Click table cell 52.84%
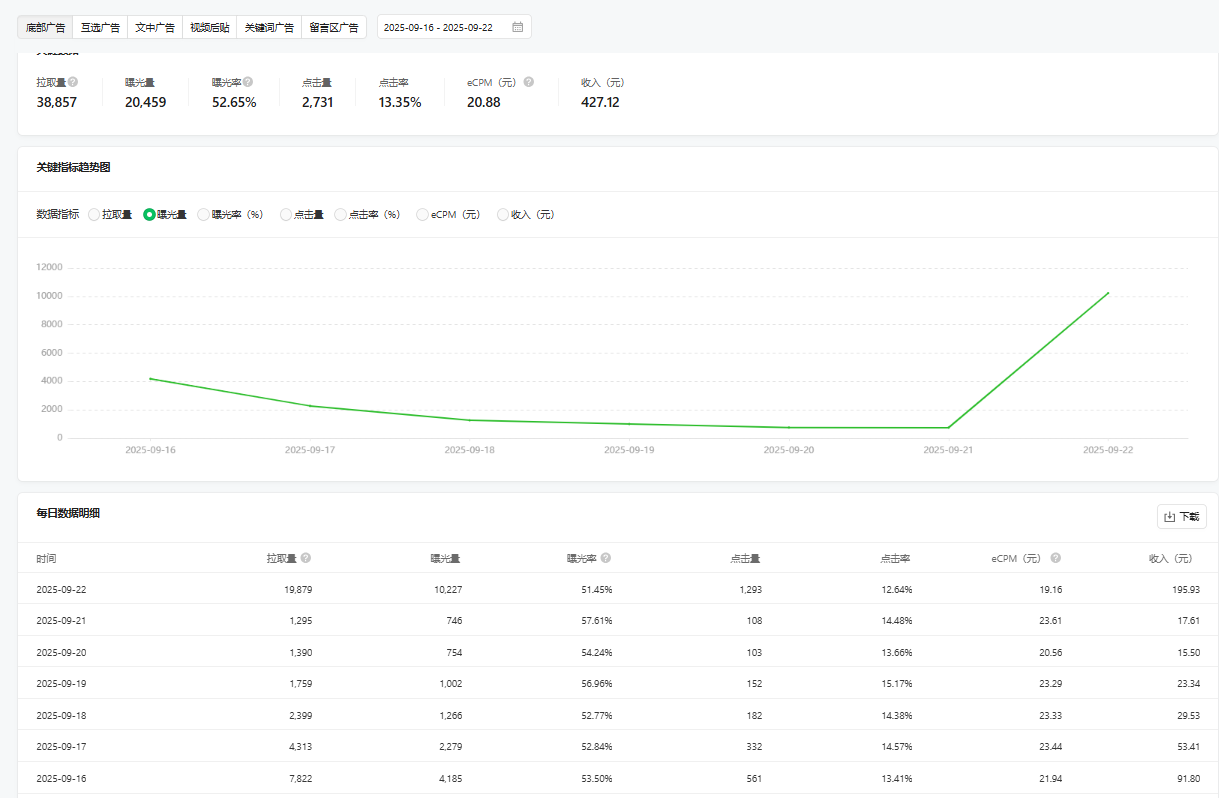 point(597,747)
